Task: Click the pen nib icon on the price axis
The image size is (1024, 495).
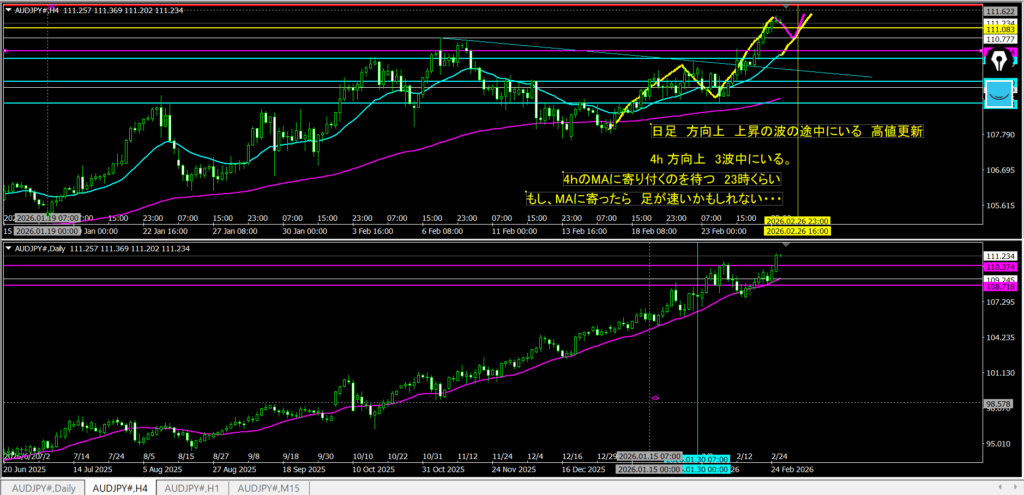Action: (999, 60)
